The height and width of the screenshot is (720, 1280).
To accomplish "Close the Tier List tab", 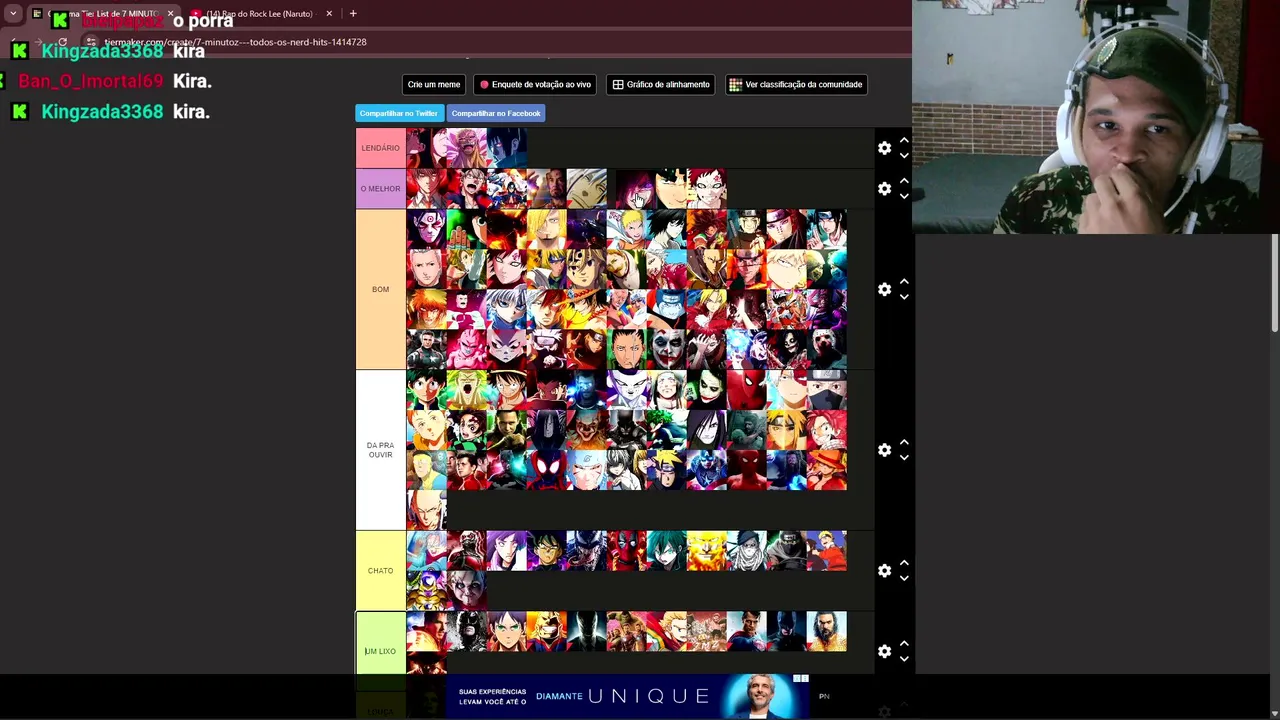I will pyautogui.click(x=170, y=13).
